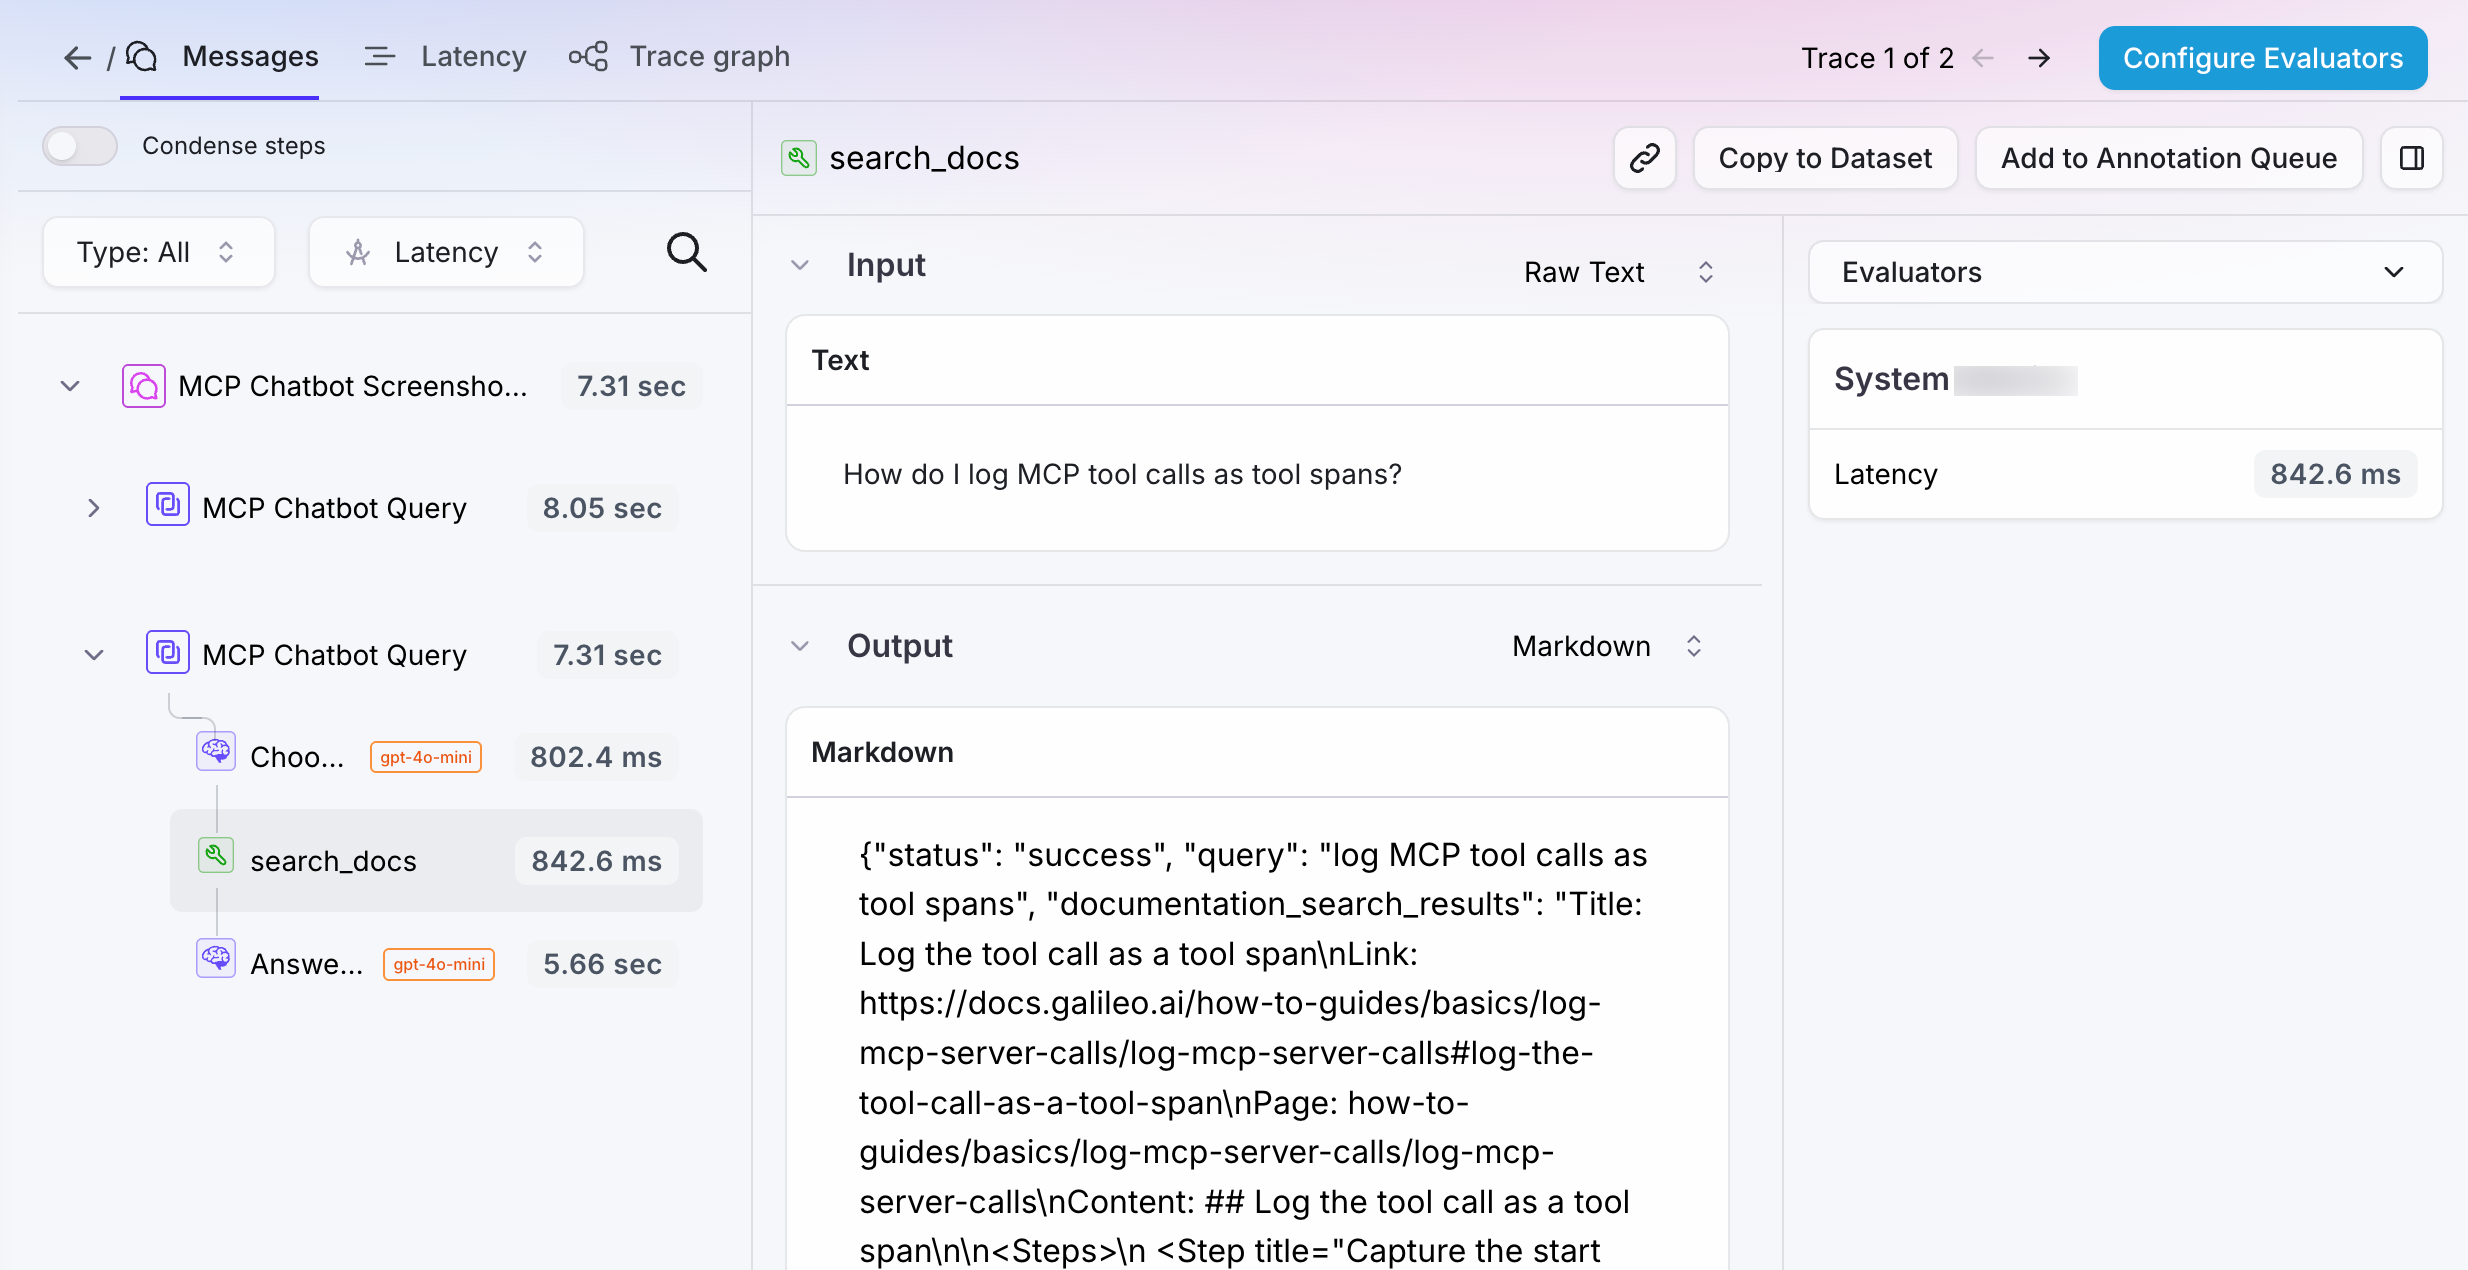Select the Choo... LLM span brain icon
The image size is (2468, 1270).
point(216,751)
